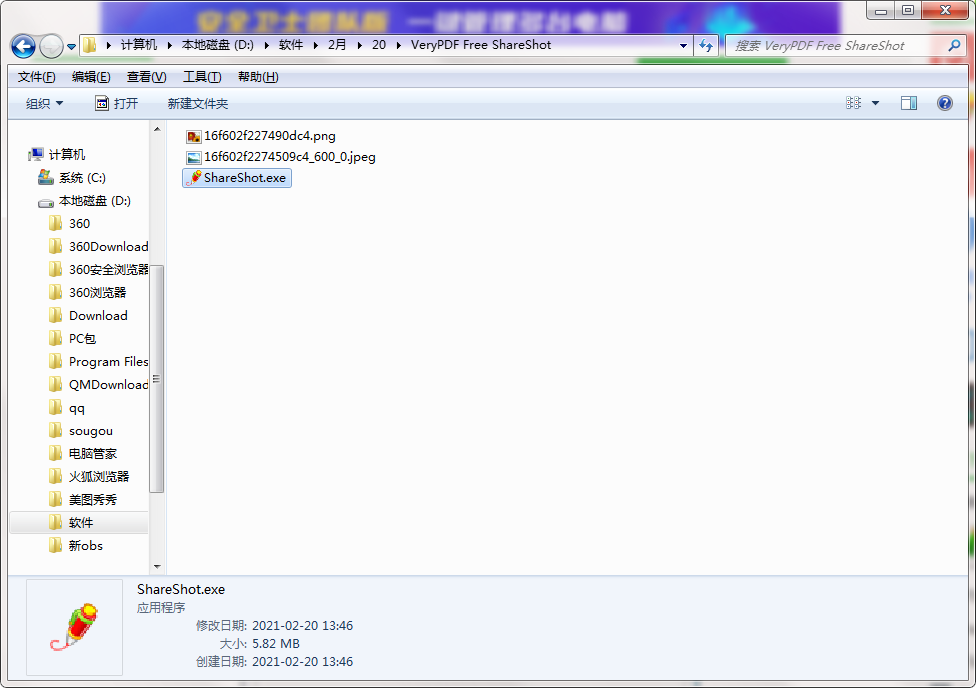Select 计算机 in the navigation tree
976x688 pixels.
click(67, 154)
